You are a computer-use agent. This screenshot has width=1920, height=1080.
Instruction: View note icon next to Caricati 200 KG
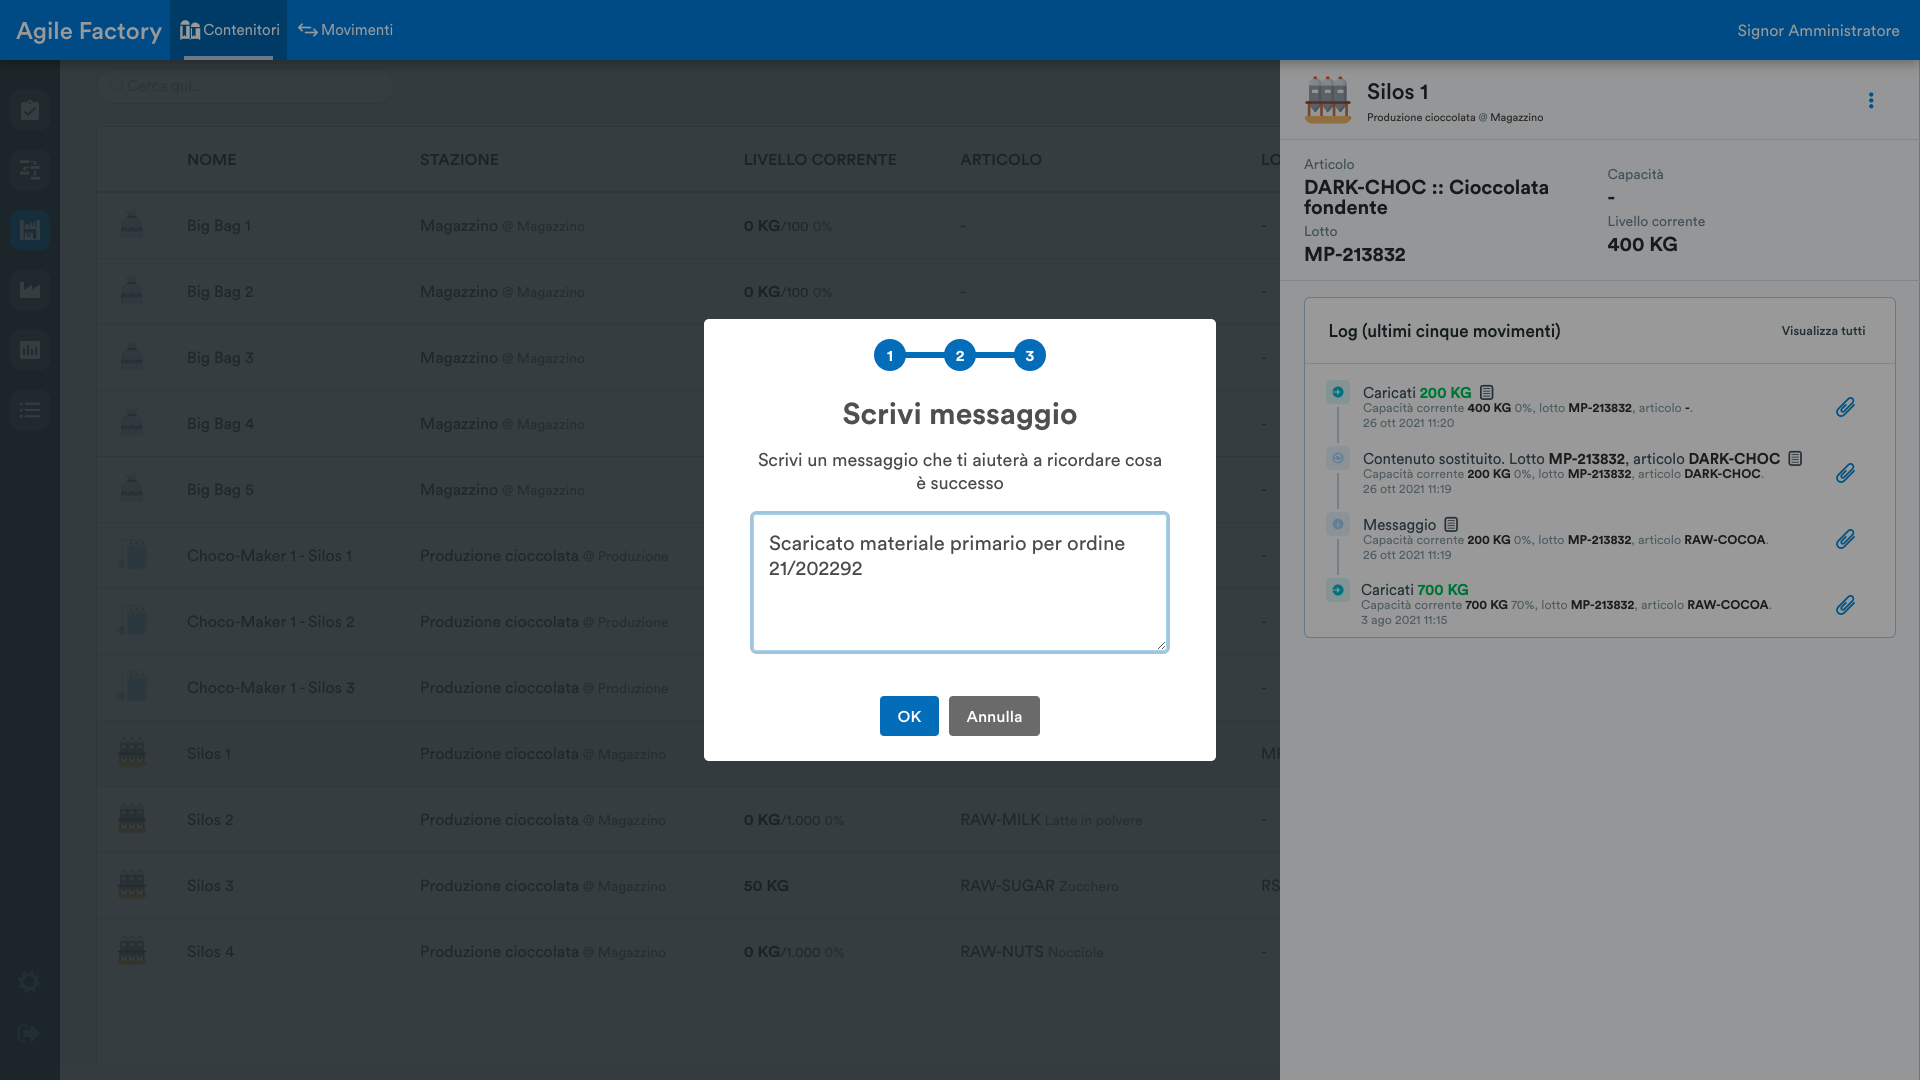[1487, 393]
